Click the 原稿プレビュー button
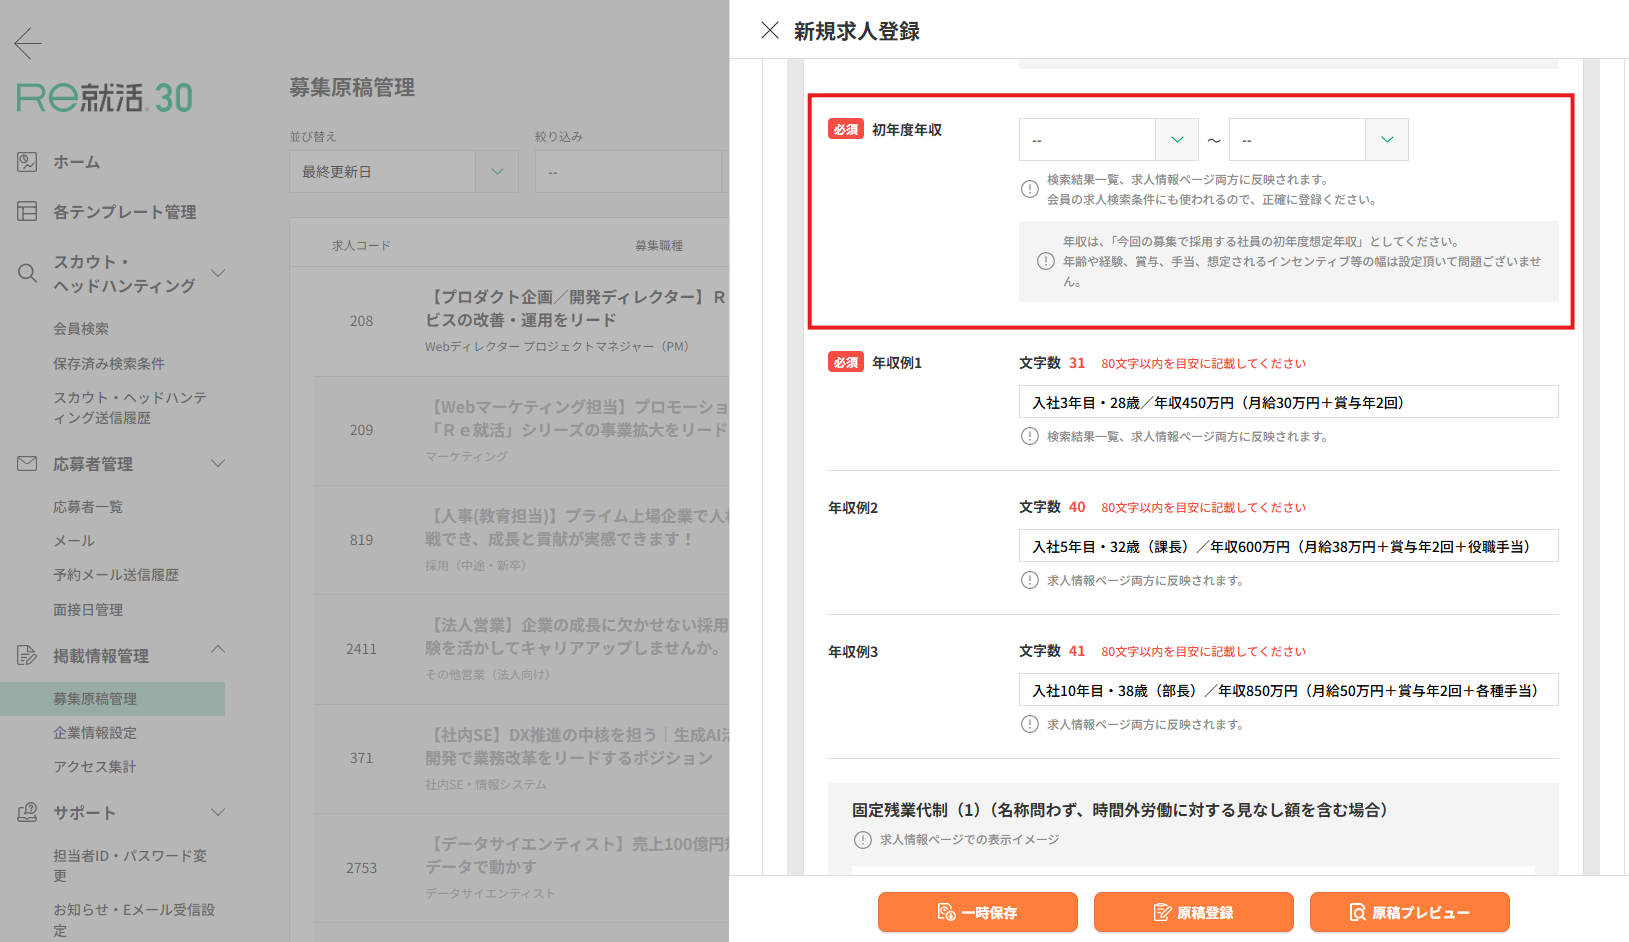 click(1410, 912)
